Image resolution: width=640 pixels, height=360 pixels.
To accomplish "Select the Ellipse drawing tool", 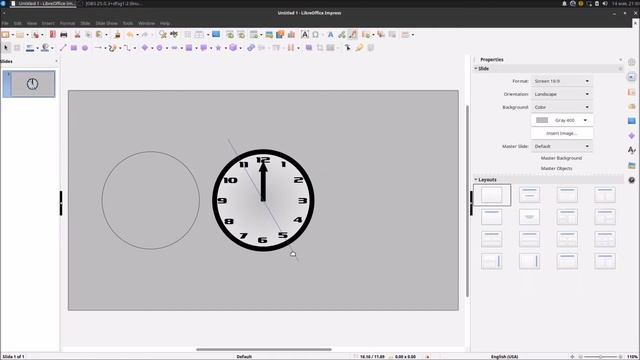I will pyautogui.click(x=85, y=48).
